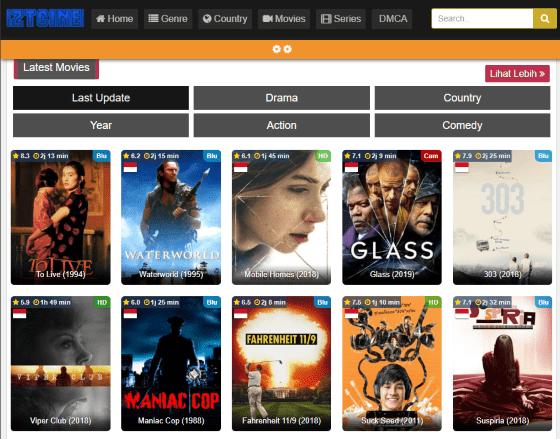Click the HD badge on Viper Club
Screen dimensions: 560x439
point(102,302)
